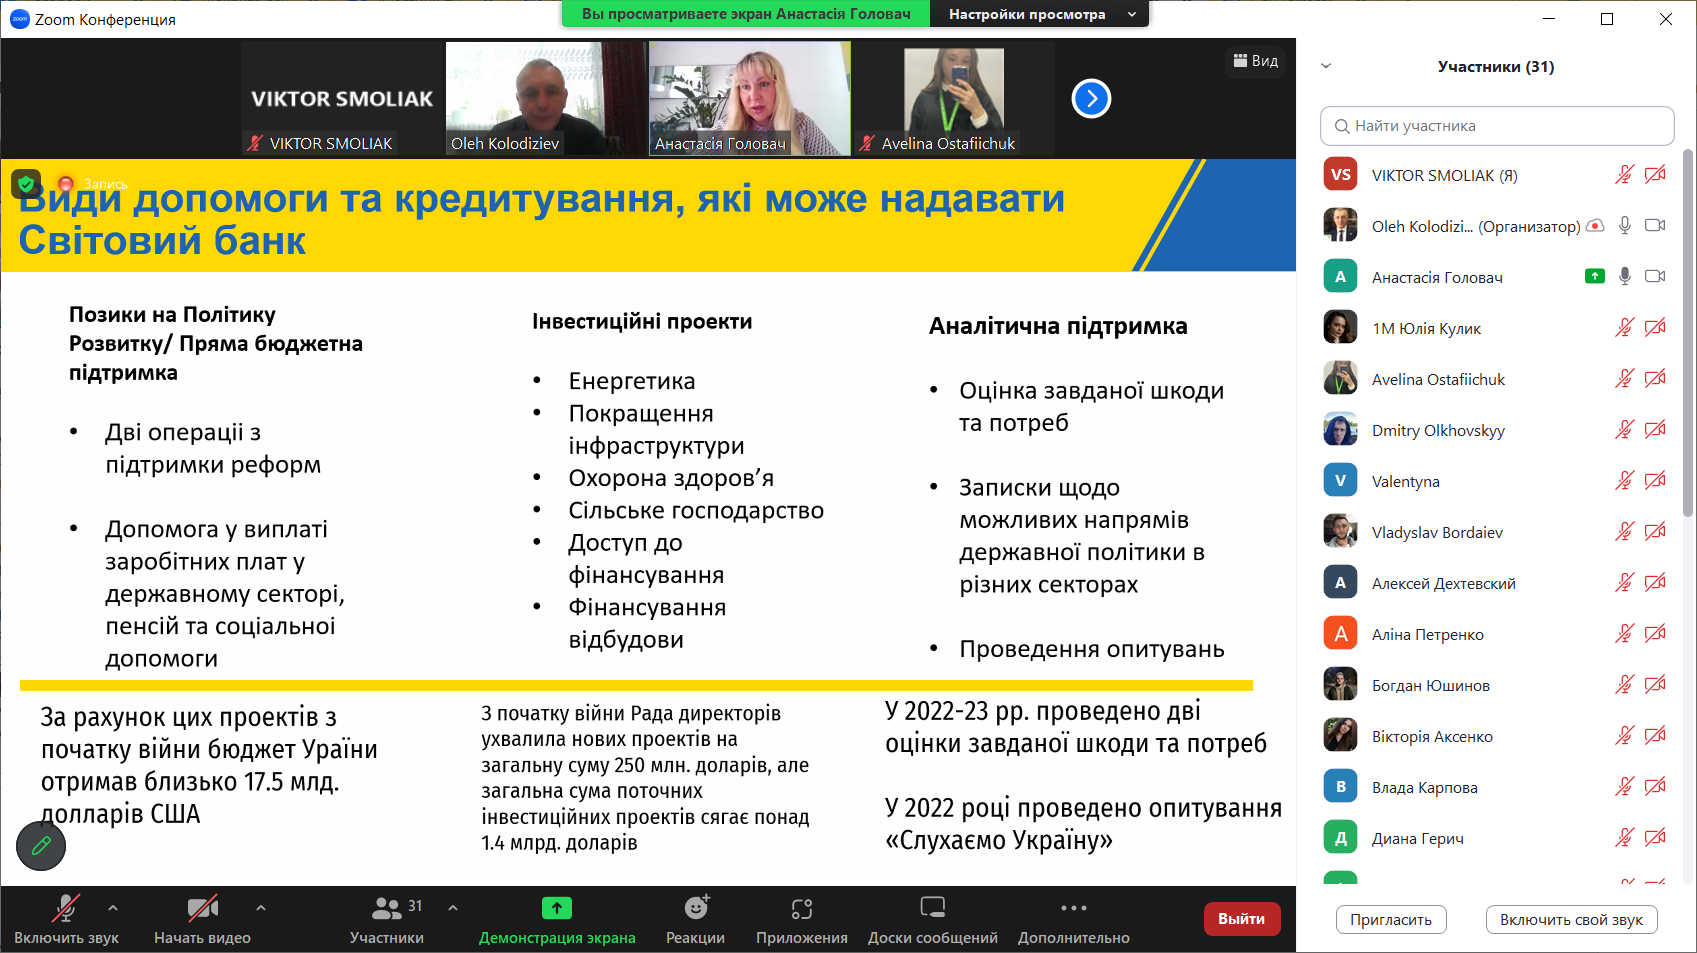Select Dmitry Olkhovskyy in participants list
Screen dimensions: 1697x953
pyautogui.click(x=1496, y=430)
